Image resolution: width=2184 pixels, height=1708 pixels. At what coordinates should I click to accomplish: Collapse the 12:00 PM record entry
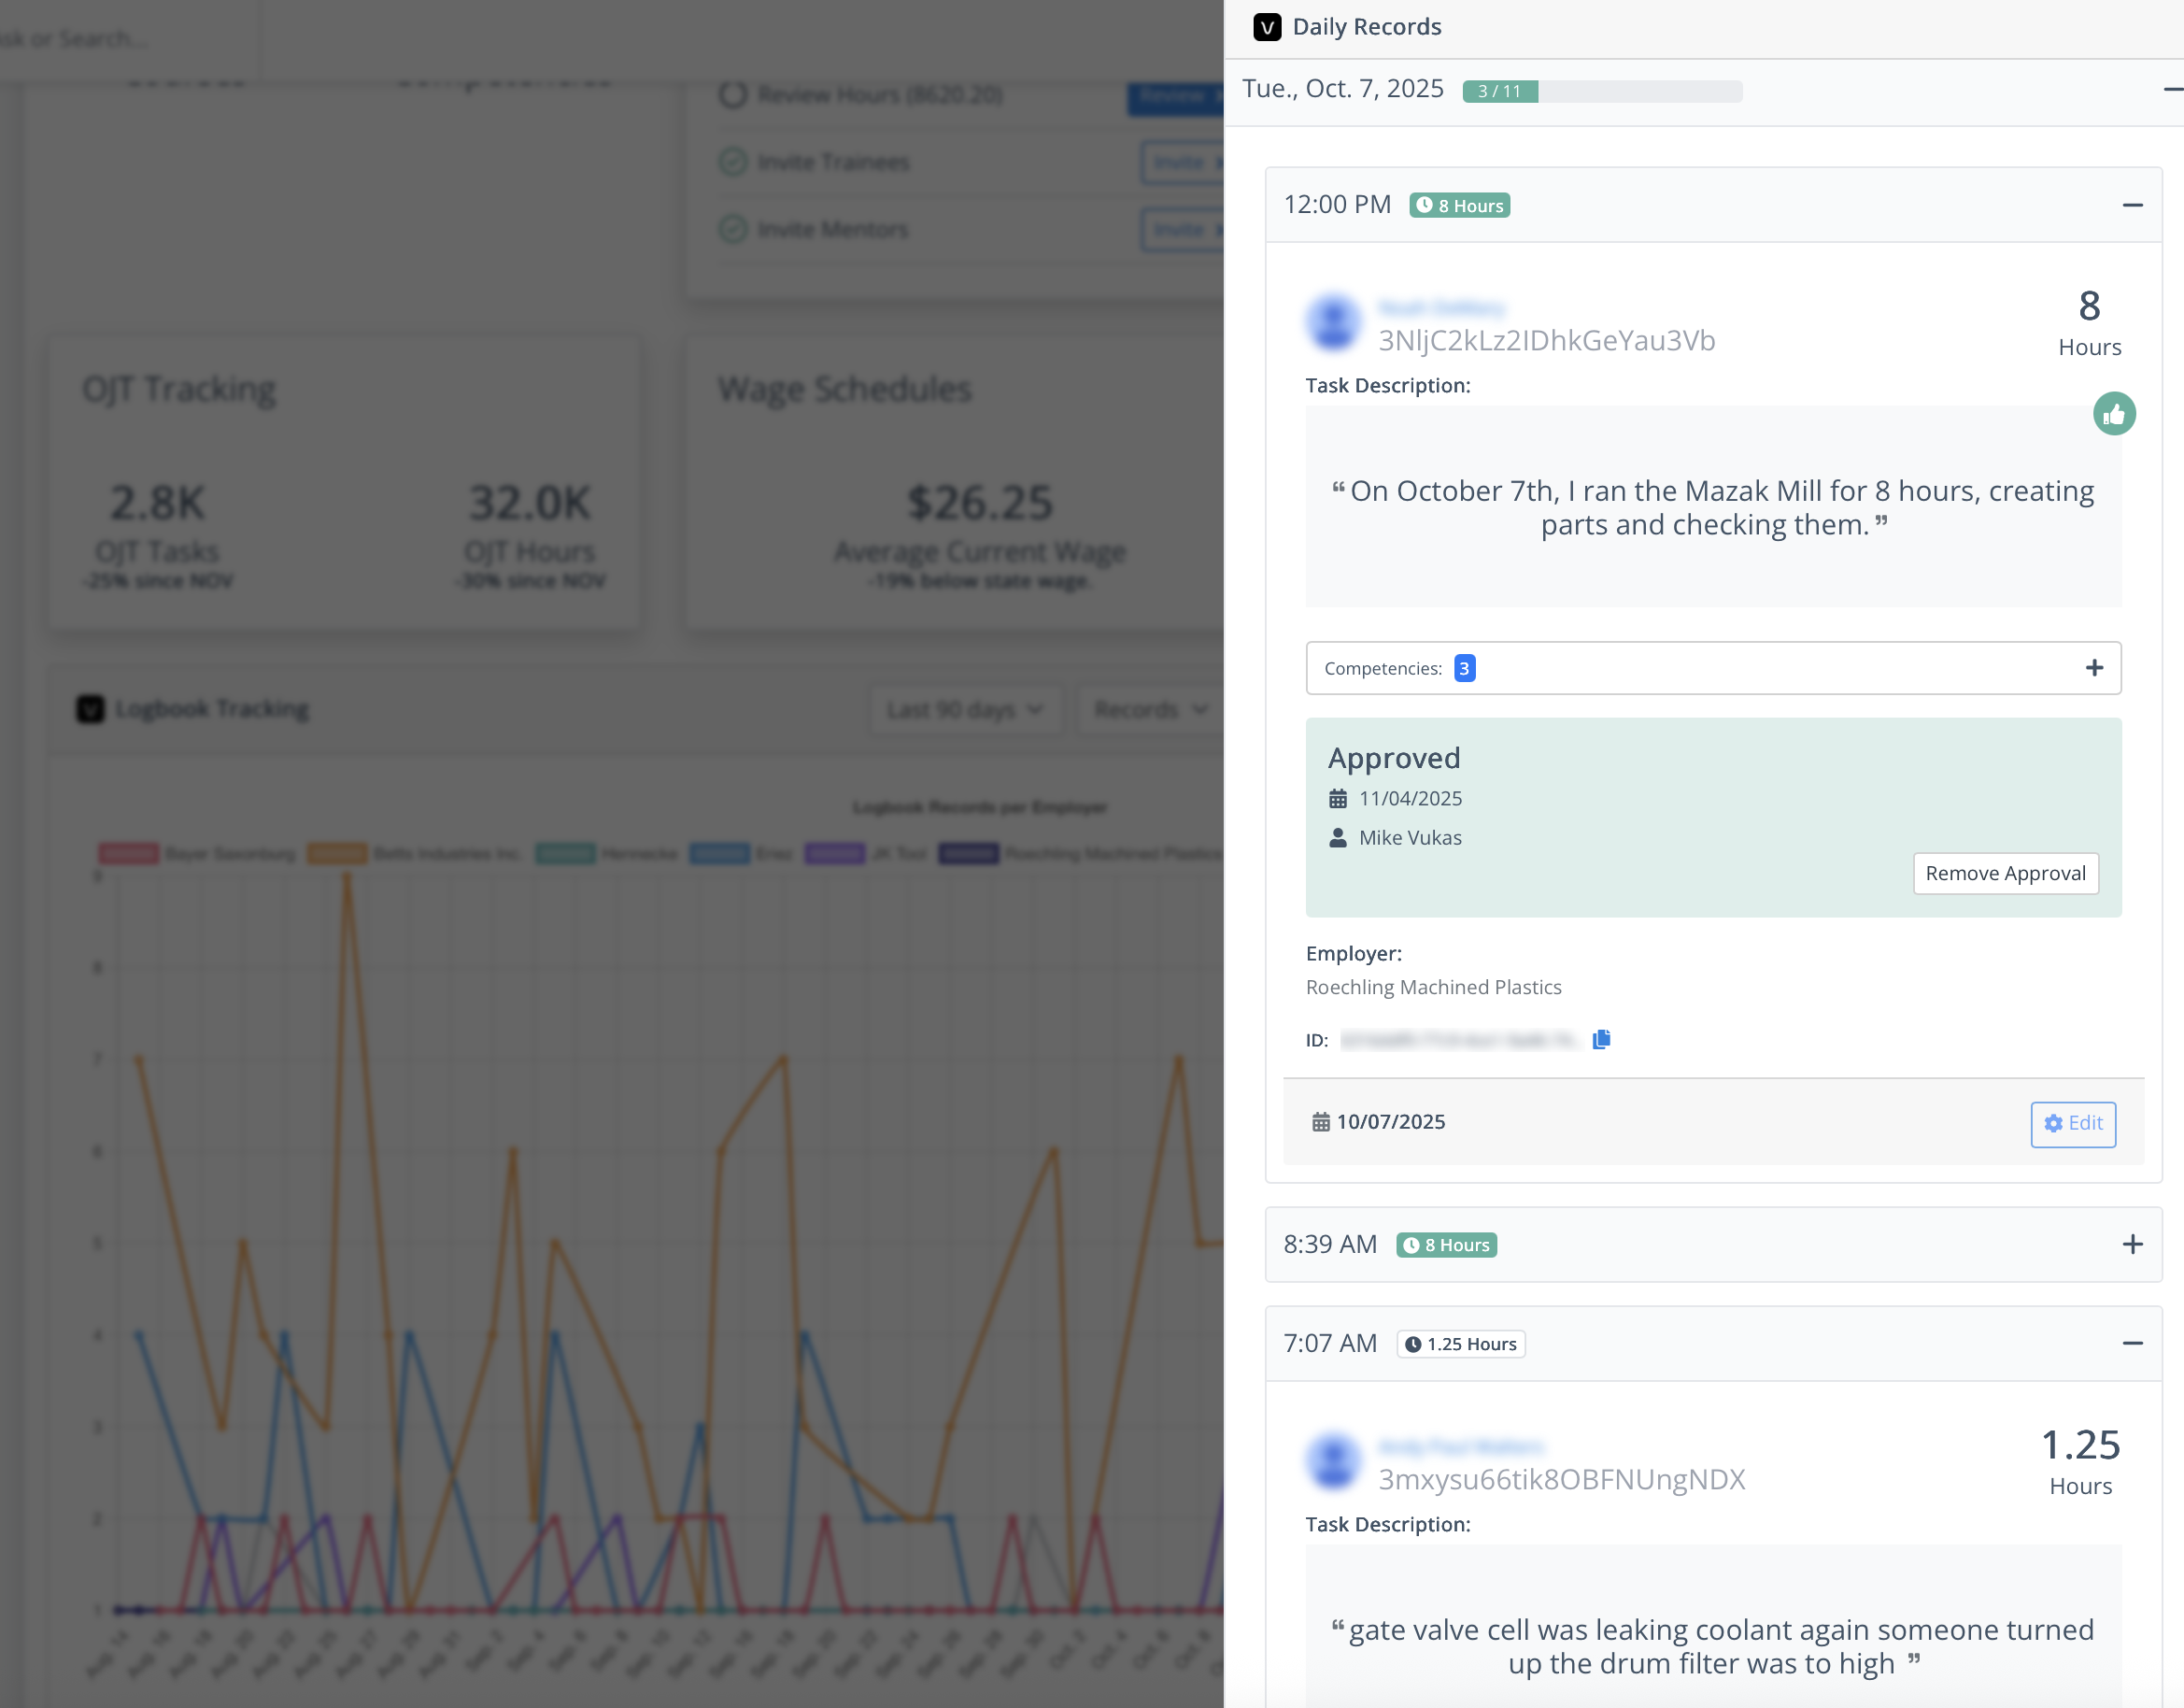(x=2131, y=205)
